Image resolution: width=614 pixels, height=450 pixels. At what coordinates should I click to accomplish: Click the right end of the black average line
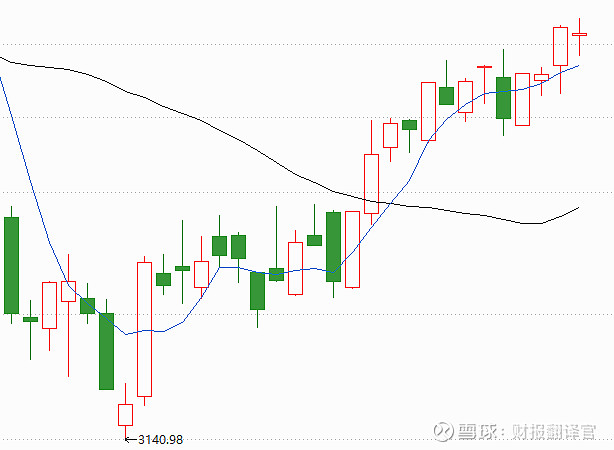coord(577,208)
